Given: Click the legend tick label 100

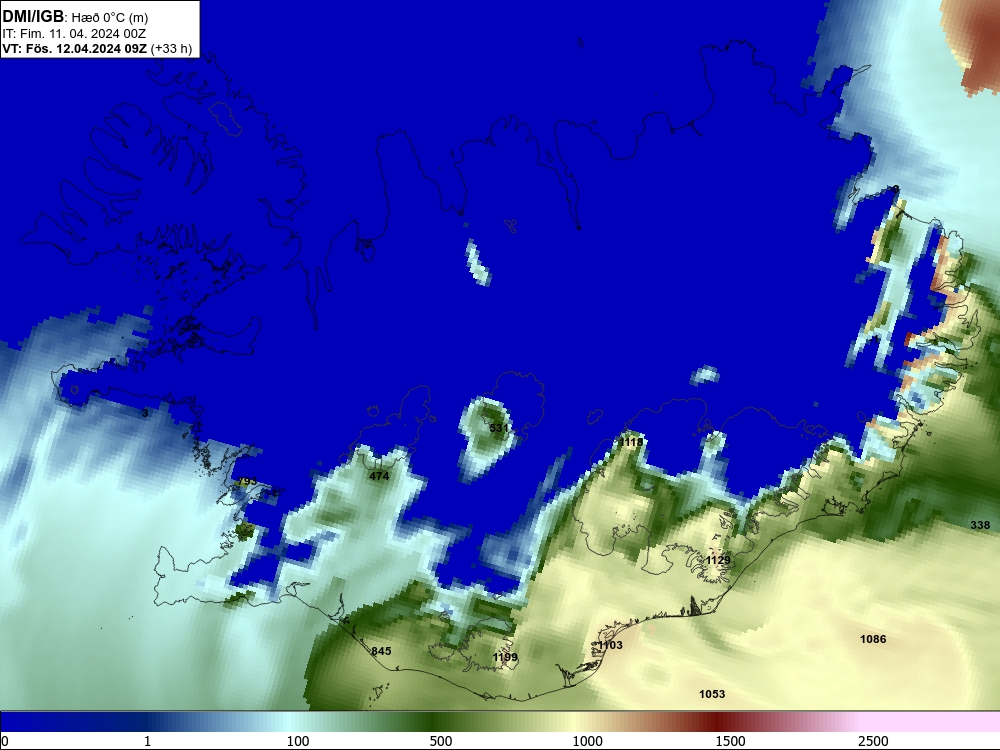Looking at the screenshot, I should tap(298, 741).
